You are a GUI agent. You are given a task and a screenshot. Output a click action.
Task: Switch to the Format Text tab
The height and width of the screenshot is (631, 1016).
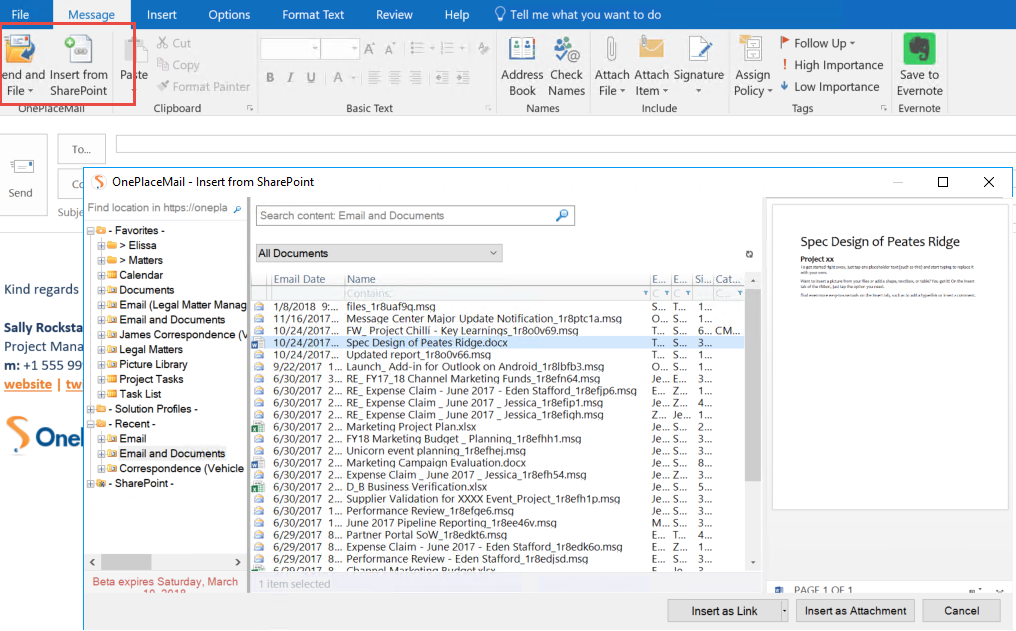click(x=313, y=14)
